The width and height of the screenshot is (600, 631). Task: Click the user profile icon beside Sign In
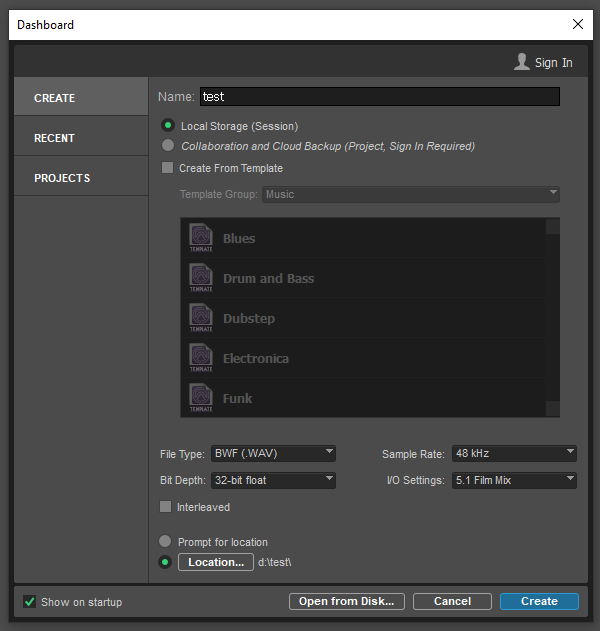tap(522, 62)
